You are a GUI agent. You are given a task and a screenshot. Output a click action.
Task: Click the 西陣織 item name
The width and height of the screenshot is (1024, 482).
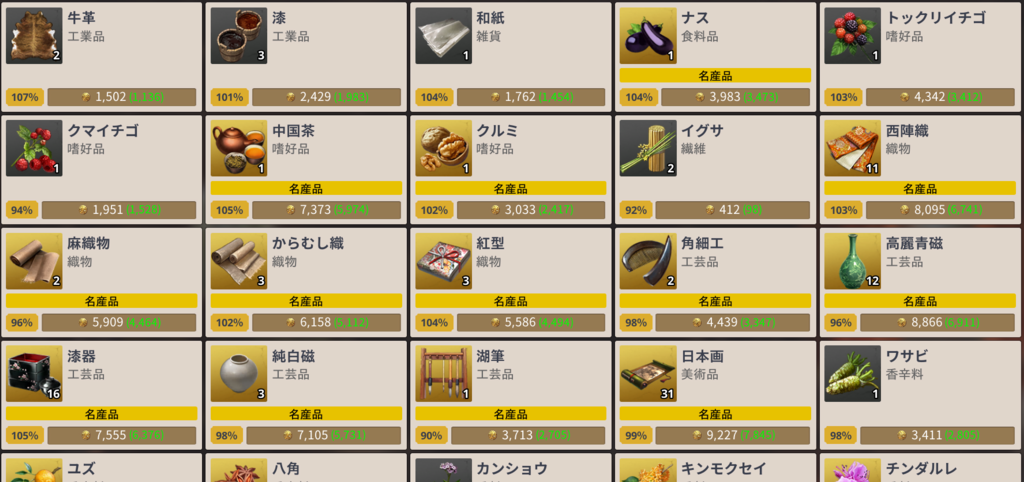[x=907, y=131]
